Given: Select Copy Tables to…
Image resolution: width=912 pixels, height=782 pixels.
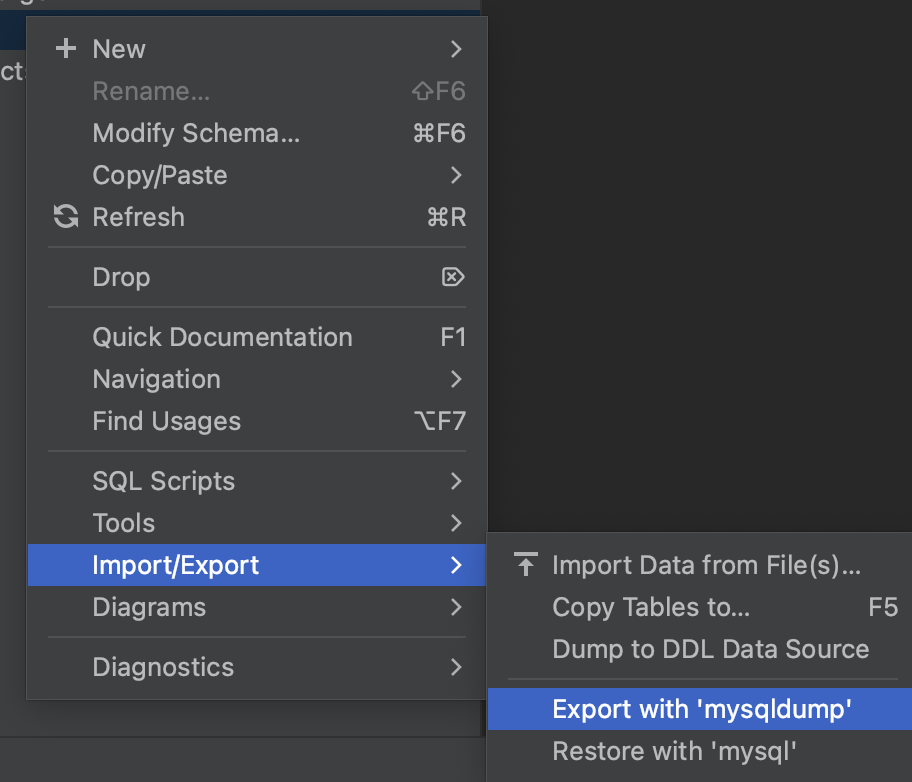Looking at the screenshot, I should pyautogui.click(x=700, y=607).
